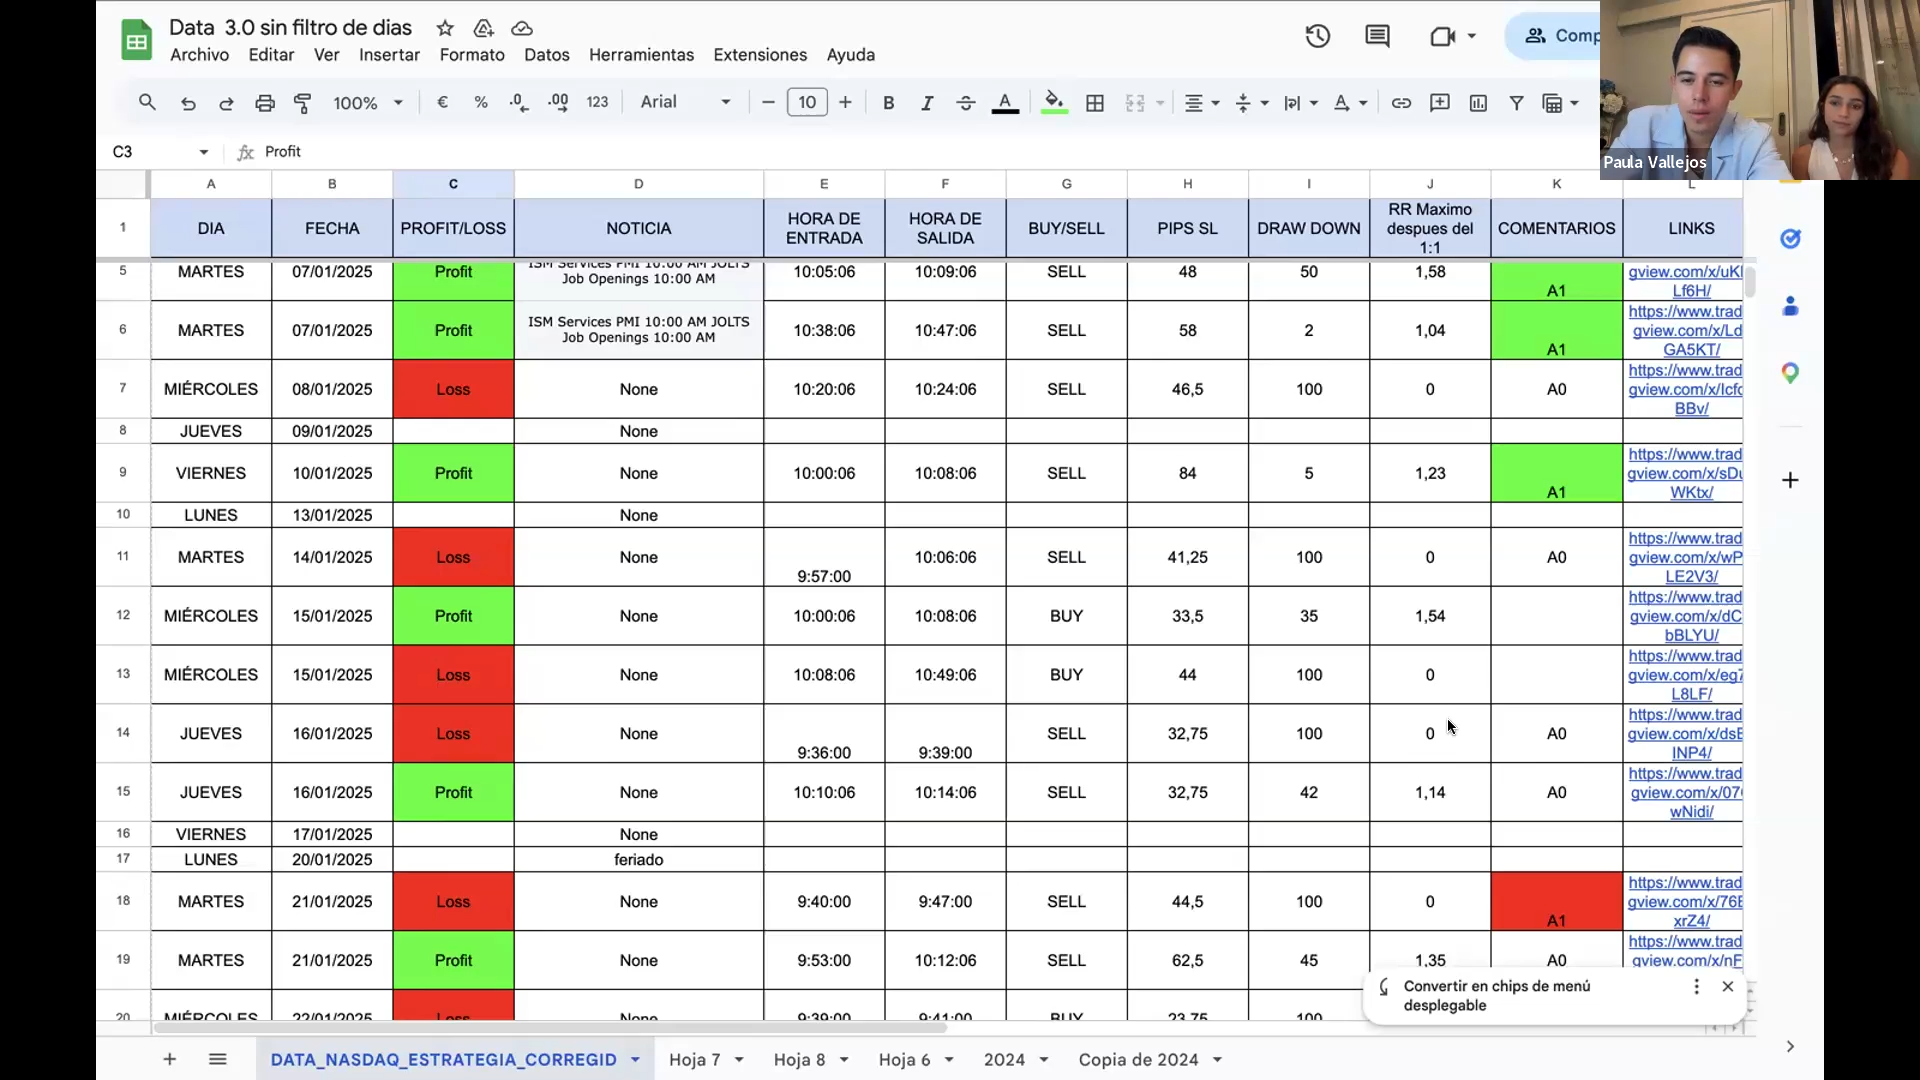The image size is (1920, 1080).
Task: Get add-ons with side panel plus
Action: pos(1790,480)
